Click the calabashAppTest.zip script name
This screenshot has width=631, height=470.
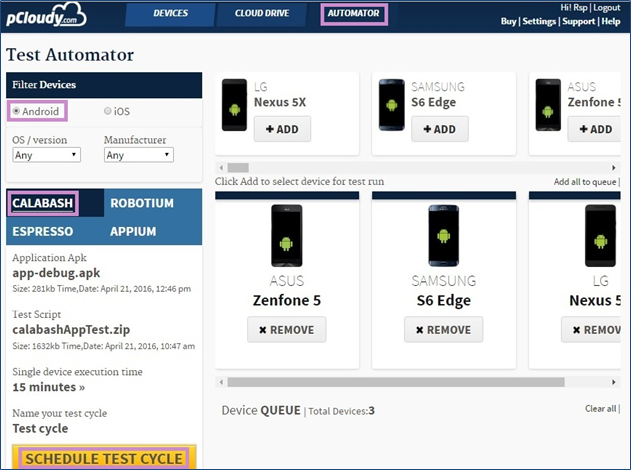[x=71, y=330]
